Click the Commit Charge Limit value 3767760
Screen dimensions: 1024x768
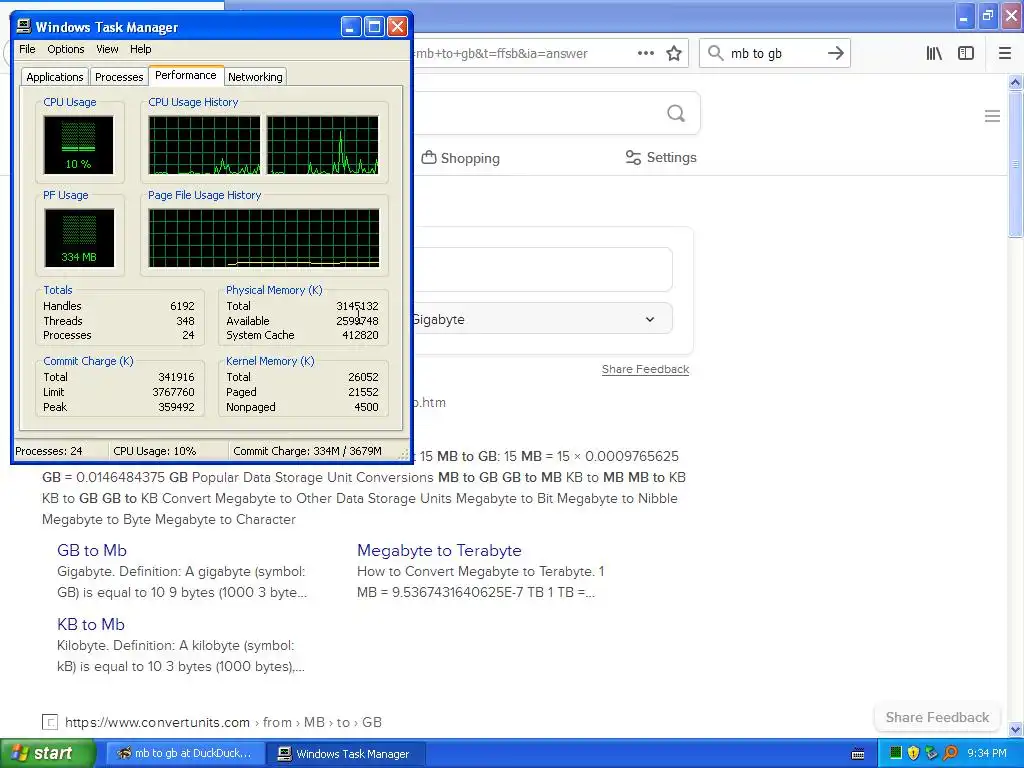click(x=174, y=392)
